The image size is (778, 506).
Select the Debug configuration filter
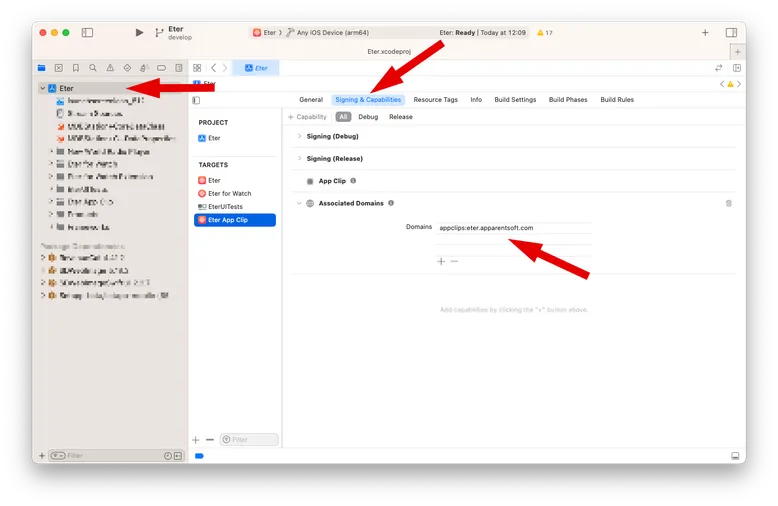click(368, 117)
